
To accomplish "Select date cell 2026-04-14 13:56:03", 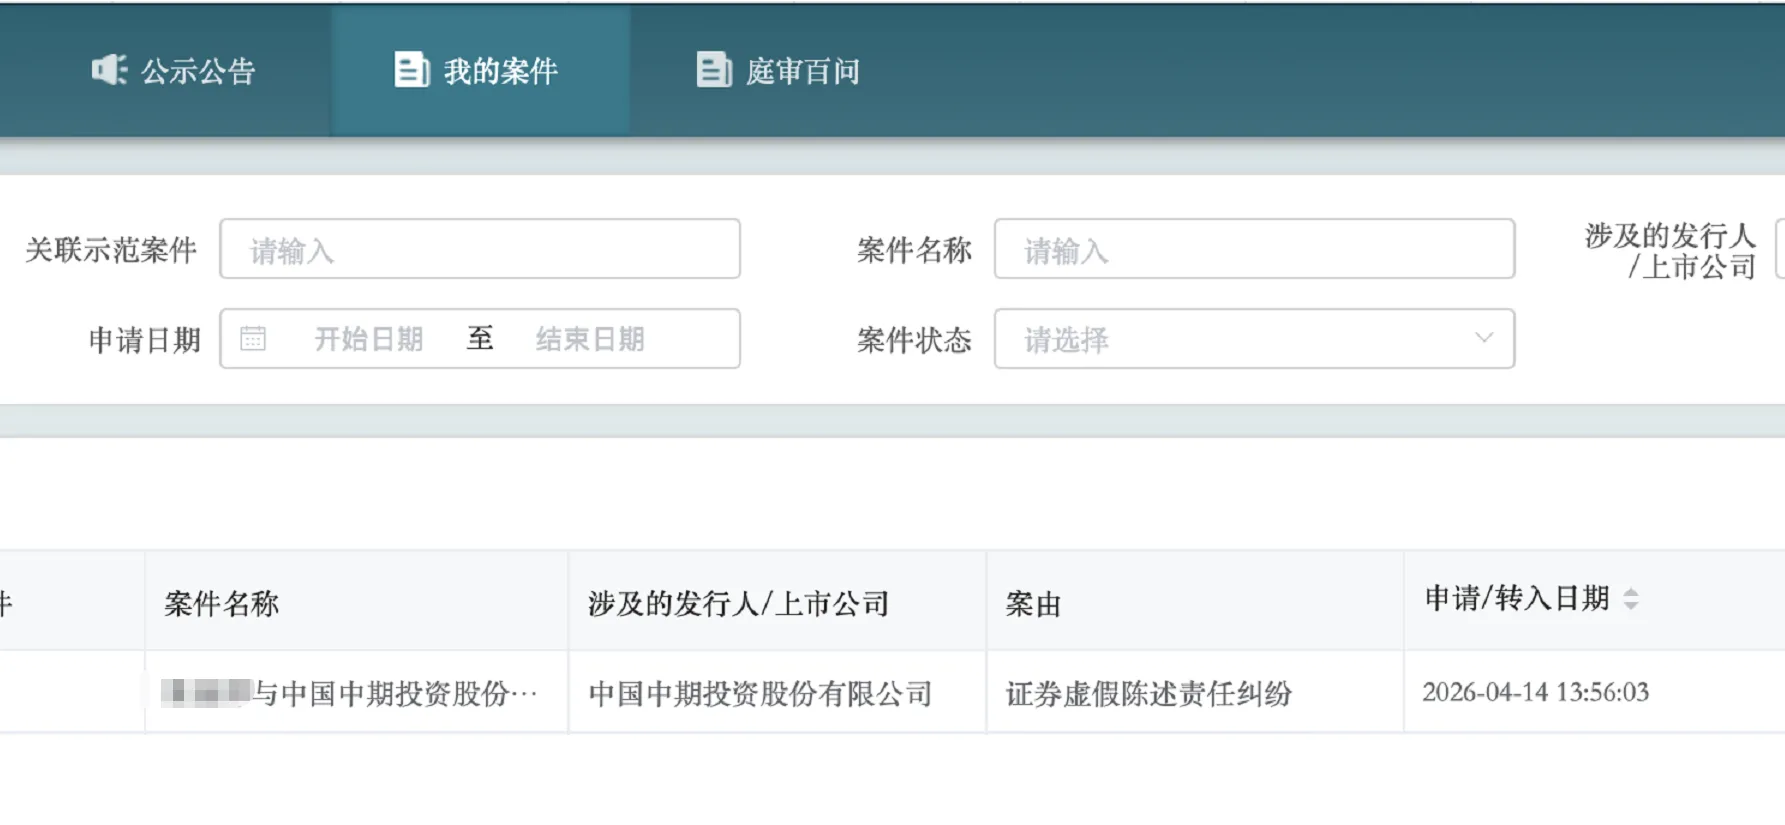I will [1535, 692].
